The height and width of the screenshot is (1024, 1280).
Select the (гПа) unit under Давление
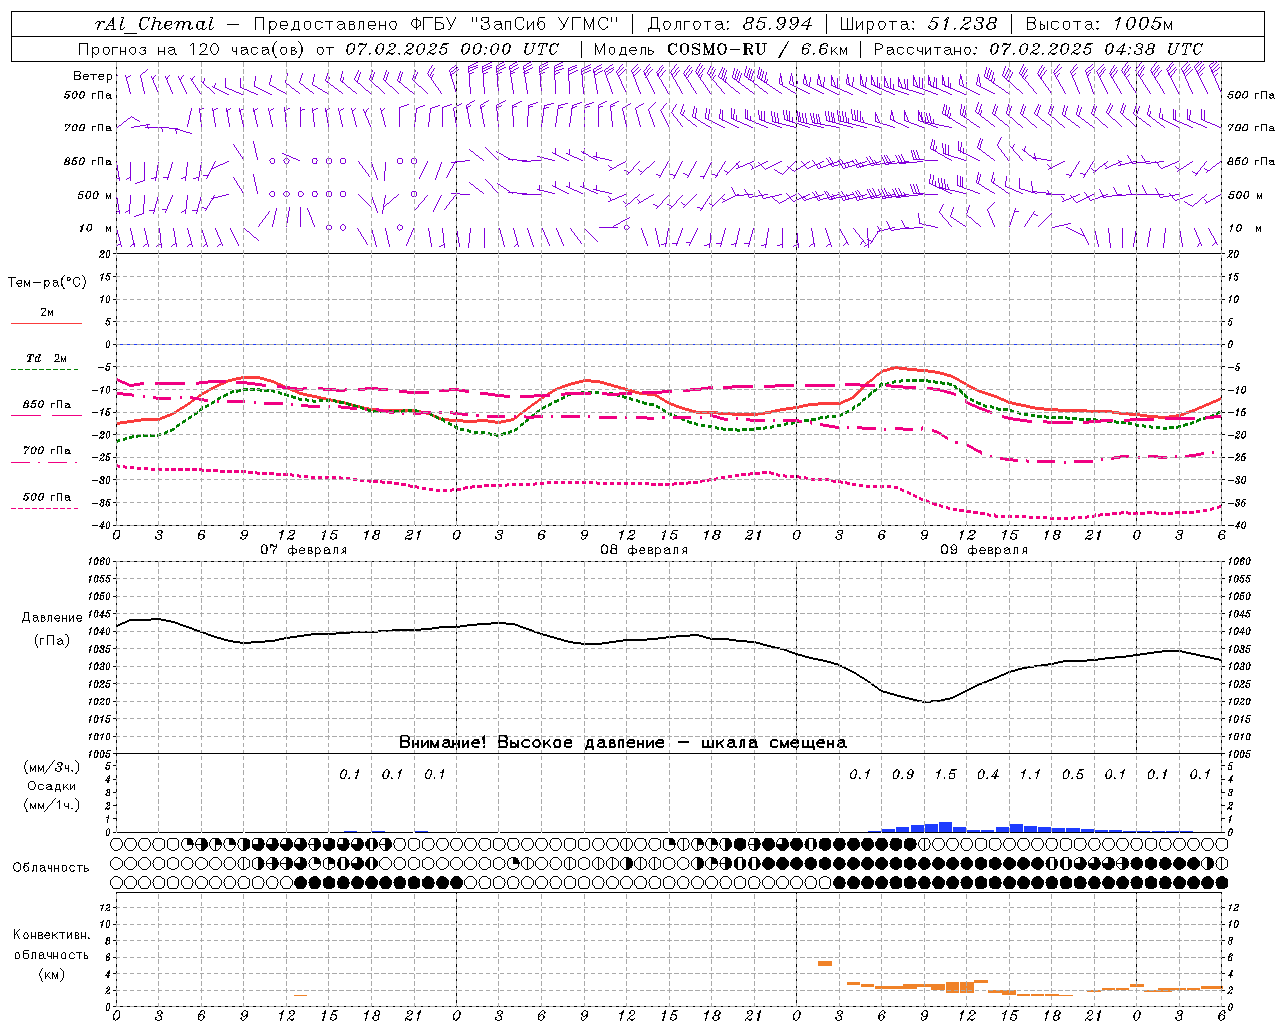click(52, 640)
